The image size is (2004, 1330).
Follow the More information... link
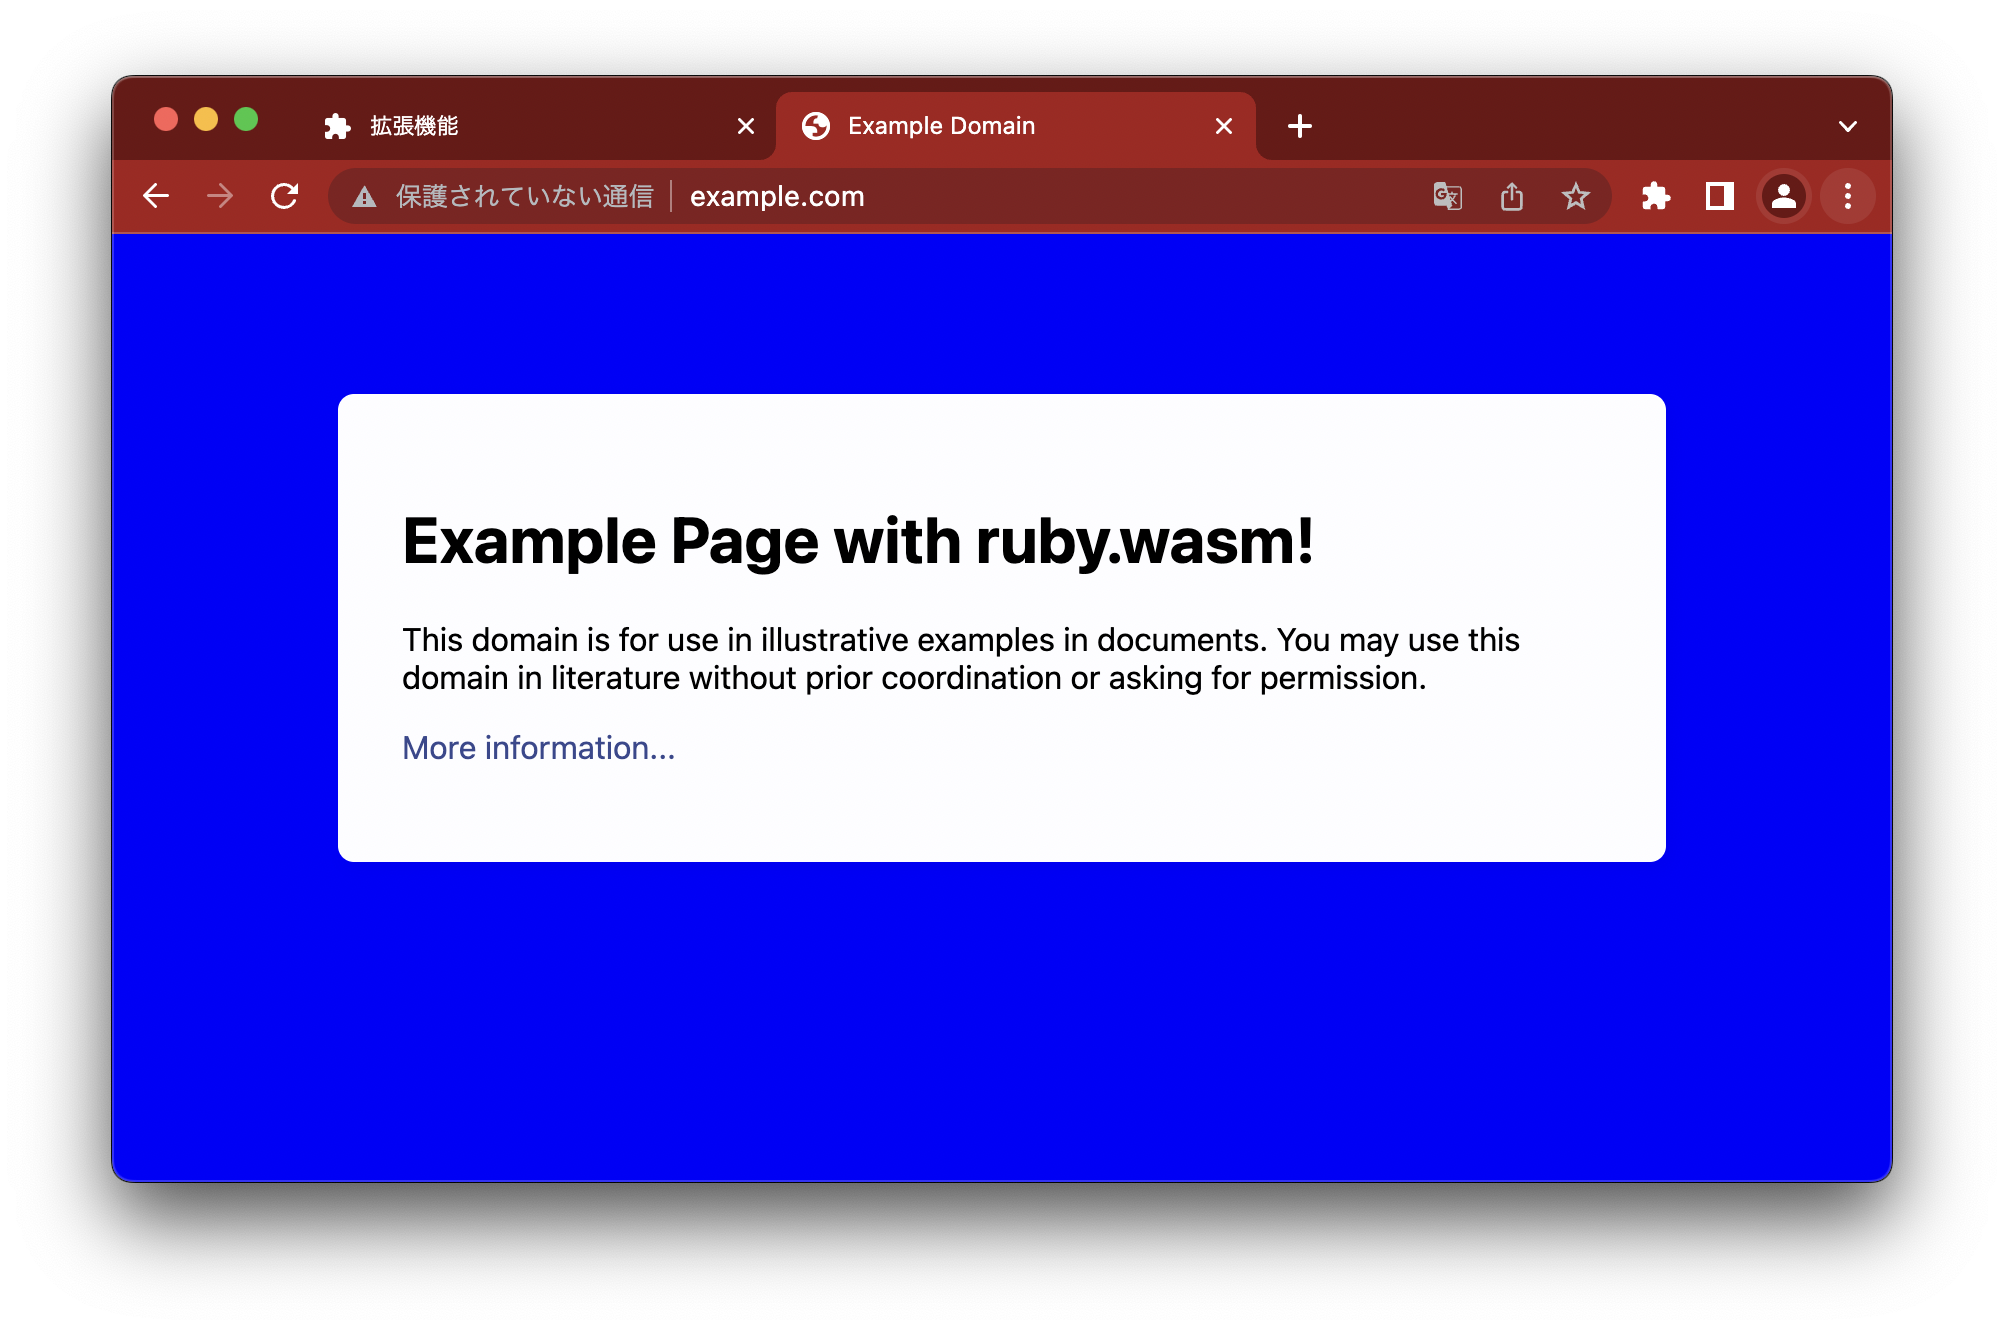pos(539,748)
